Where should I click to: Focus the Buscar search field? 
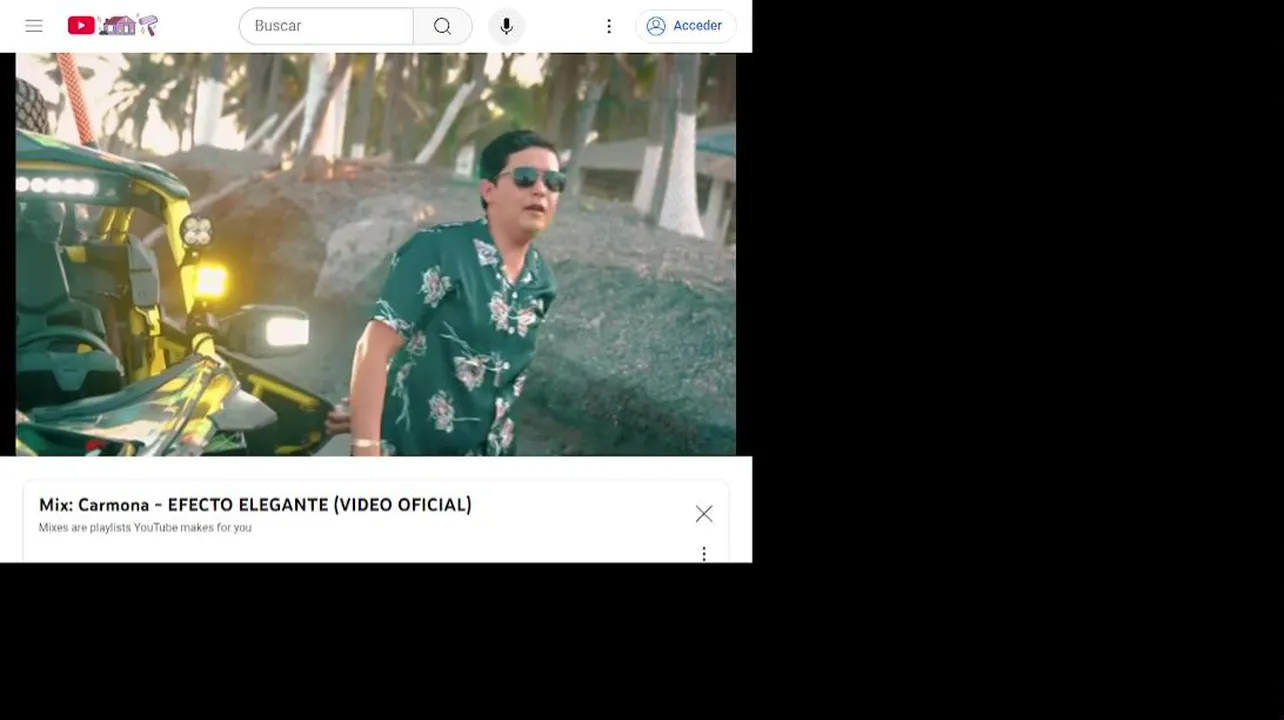326,26
